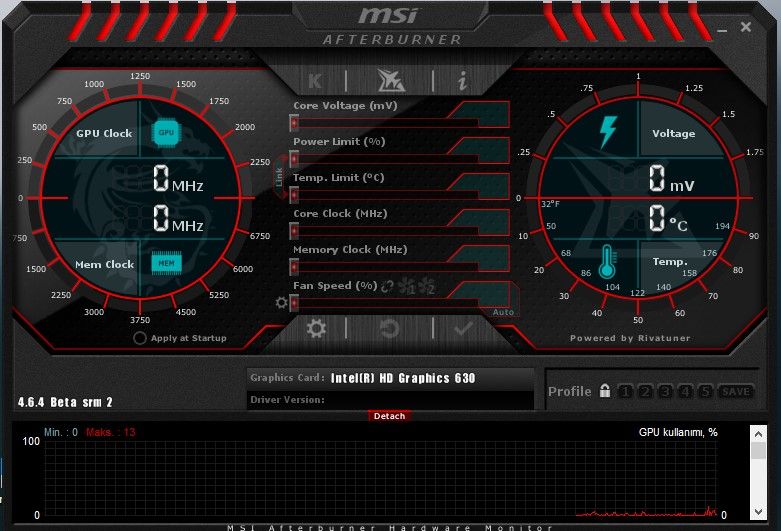Click the thermometer temperature icon
781x531 pixels.
(607, 261)
